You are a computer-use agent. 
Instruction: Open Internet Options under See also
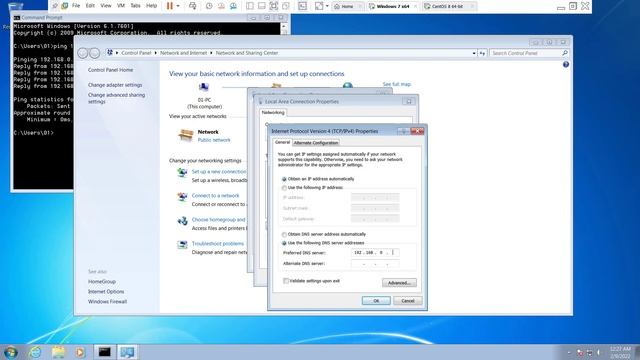[x=106, y=292]
